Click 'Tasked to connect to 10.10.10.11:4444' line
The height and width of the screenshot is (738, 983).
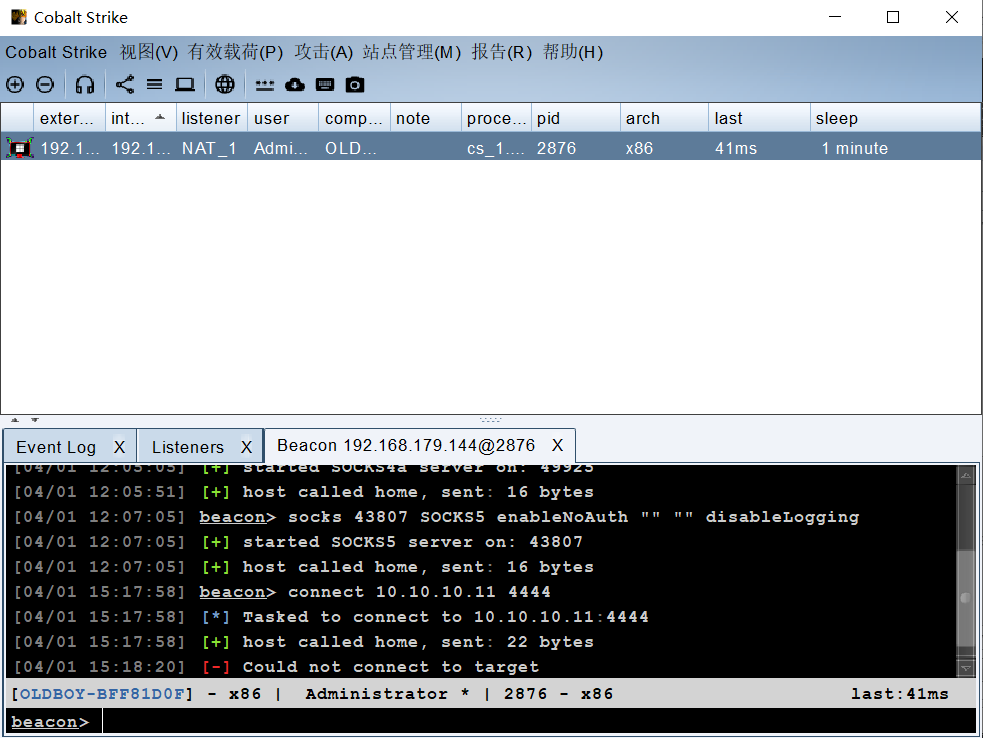click(x=445, y=616)
